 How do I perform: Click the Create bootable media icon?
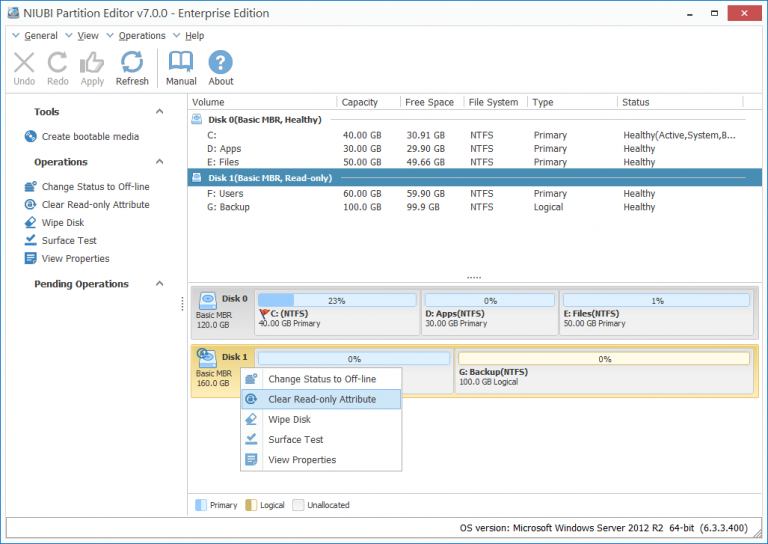pyautogui.click(x=30, y=136)
